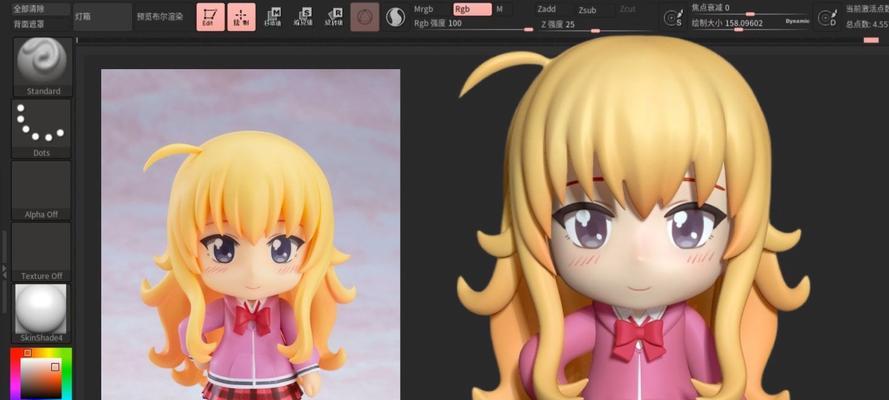The image size is (889, 400).
Task: Adjust the Rgb 强度 100 slider
Action: tap(473, 24)
